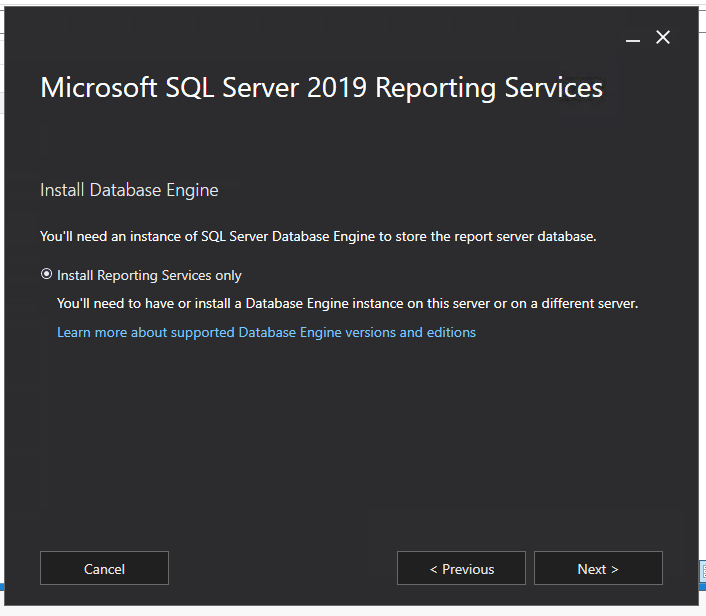Screen dimensions: 706x616
Task: Click the right angle bracket on Next
Action: [615, 569]
